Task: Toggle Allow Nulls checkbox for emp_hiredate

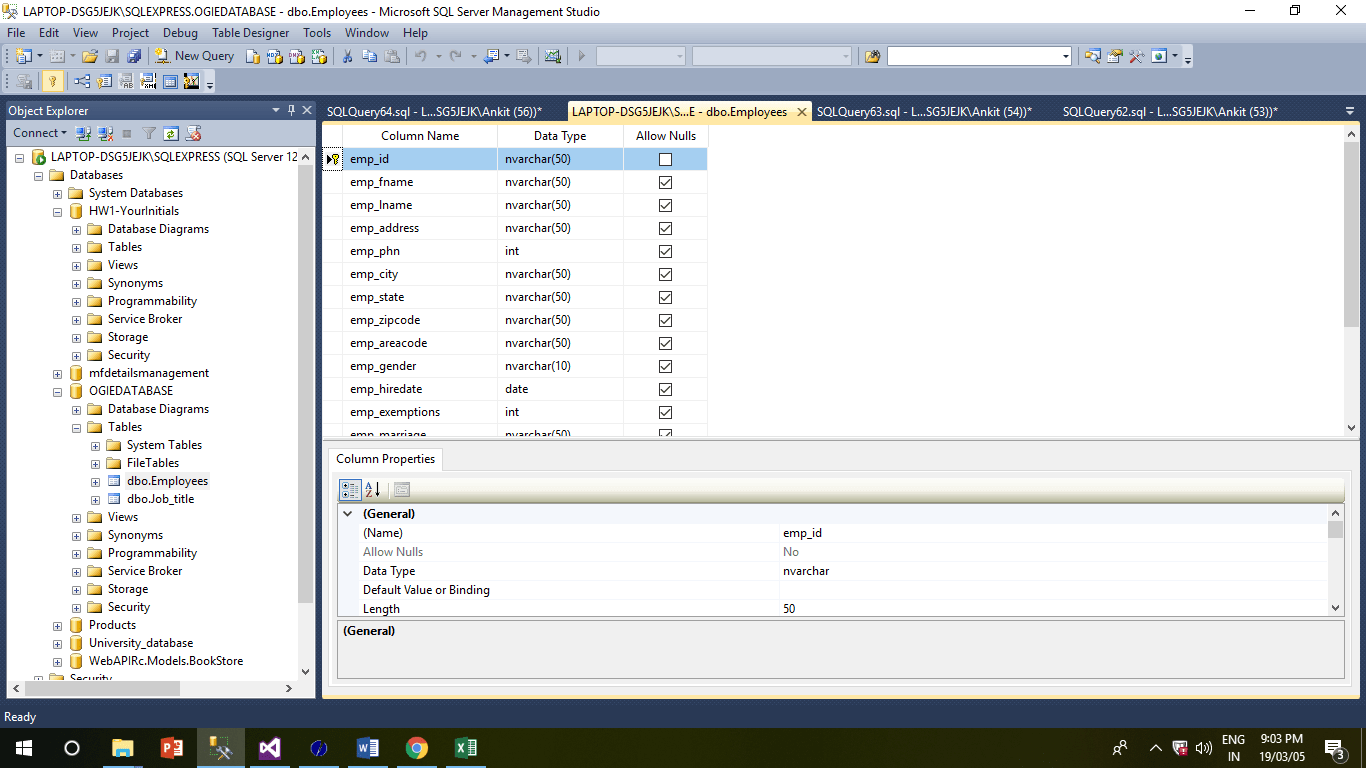Action: coord(665,389)
